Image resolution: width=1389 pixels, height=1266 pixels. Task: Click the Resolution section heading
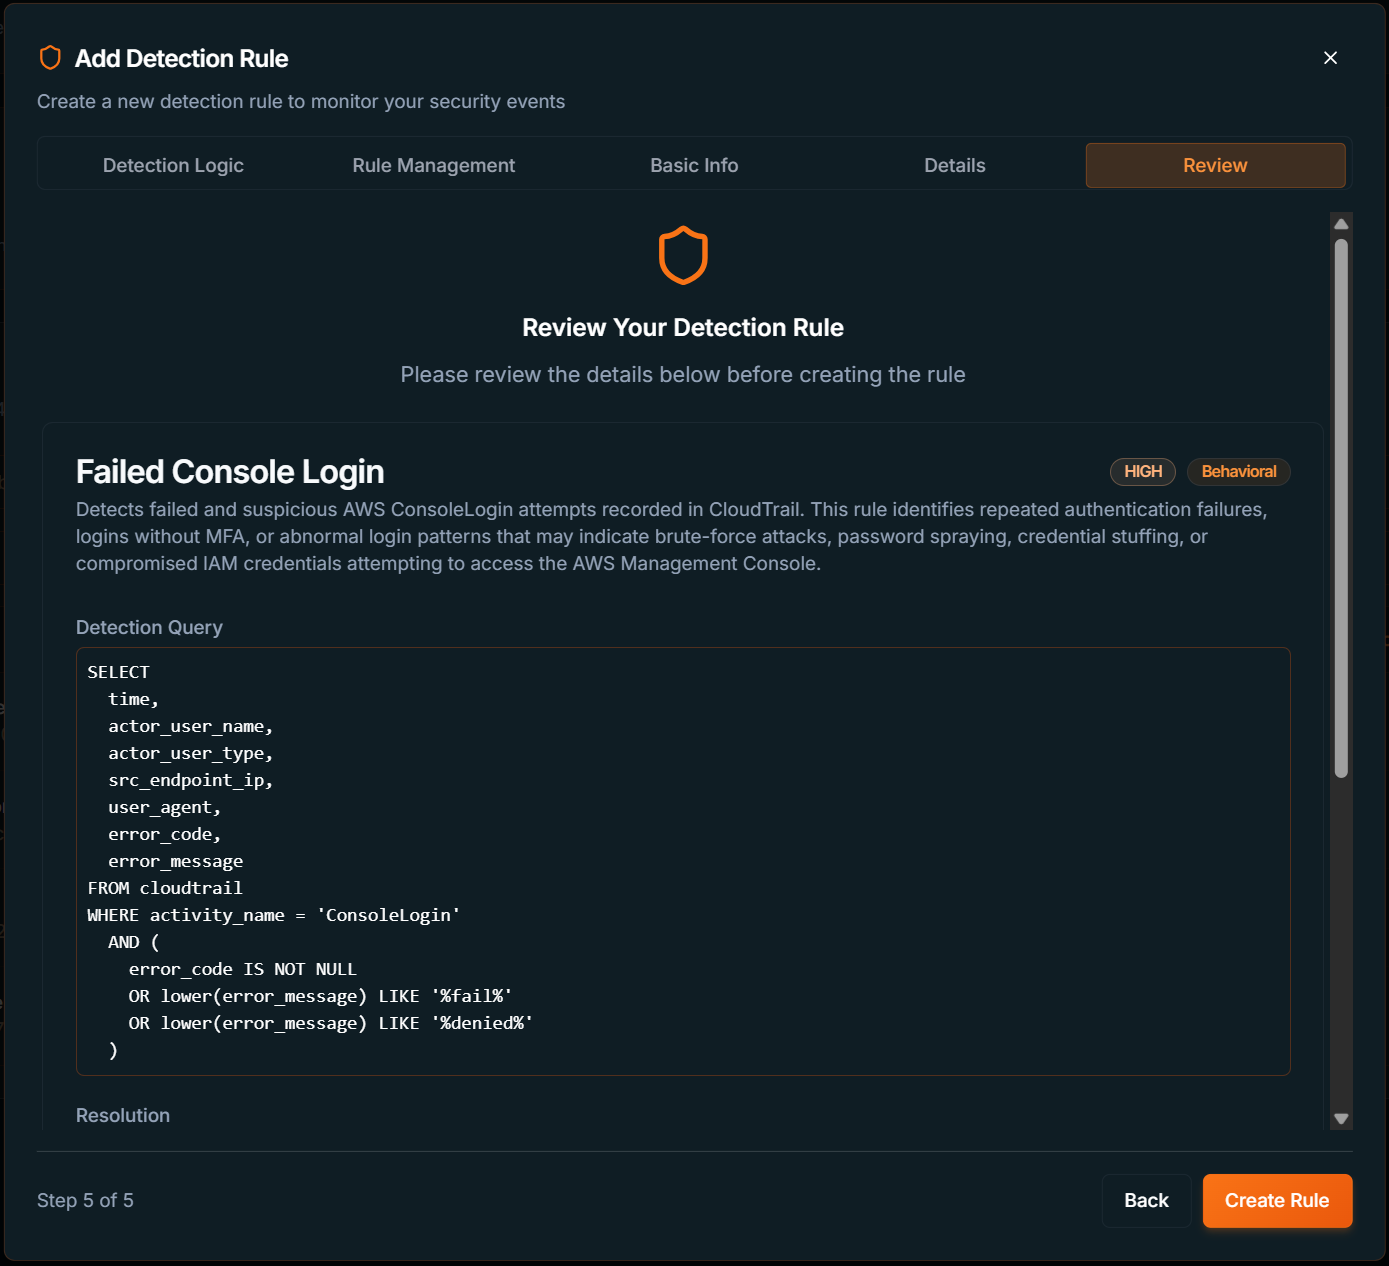(123, 1115)
